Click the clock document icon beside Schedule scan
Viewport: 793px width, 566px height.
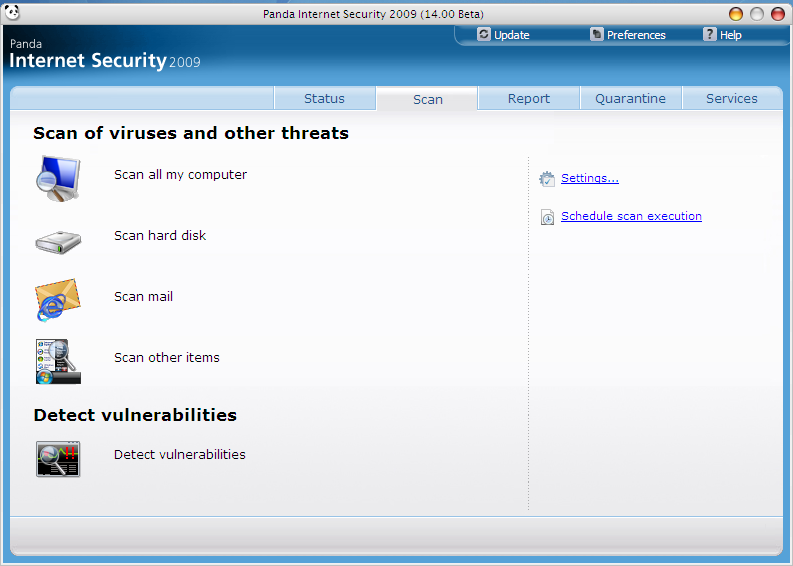[x=547, y=217]
